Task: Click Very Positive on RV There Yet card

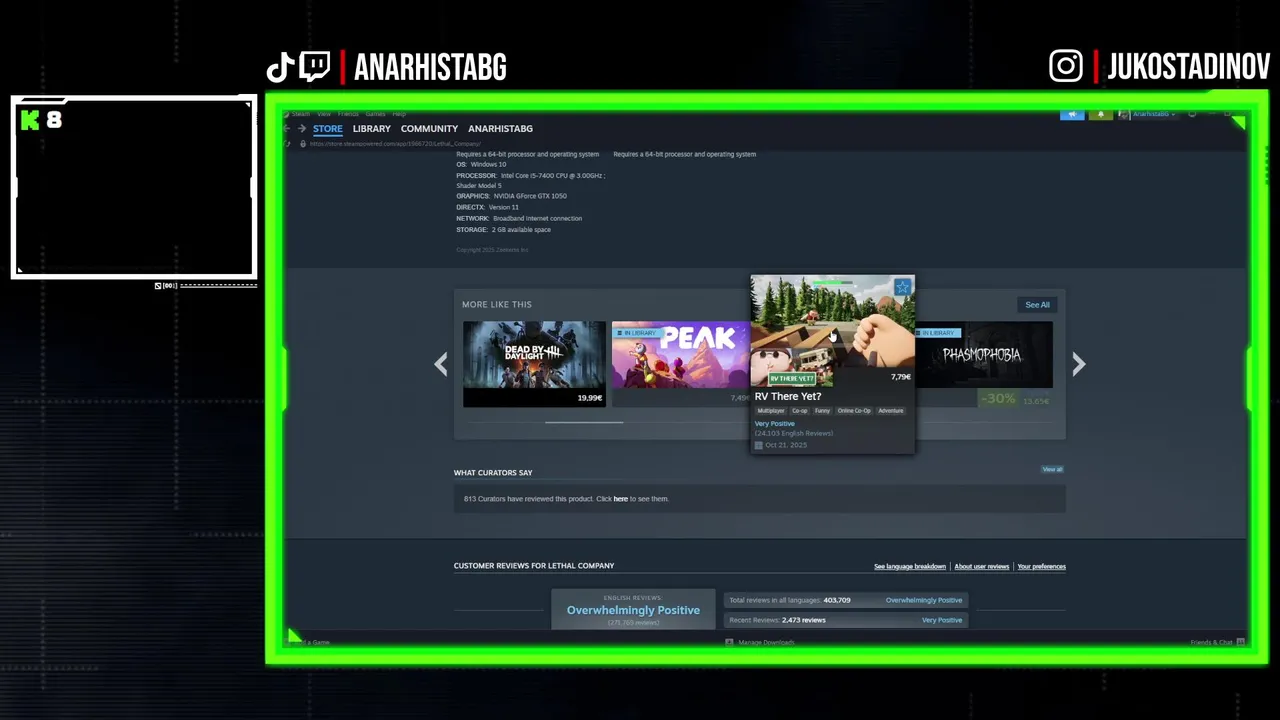Action: click(775, 424)
